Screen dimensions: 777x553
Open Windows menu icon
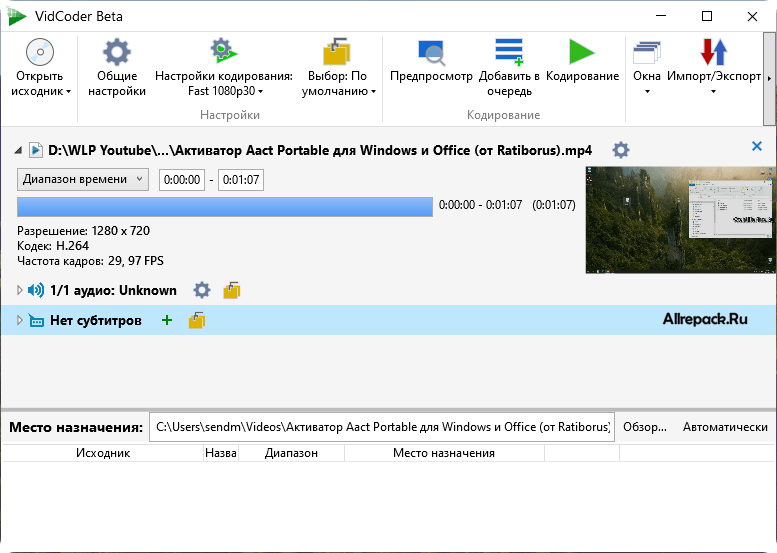[647, 53]
